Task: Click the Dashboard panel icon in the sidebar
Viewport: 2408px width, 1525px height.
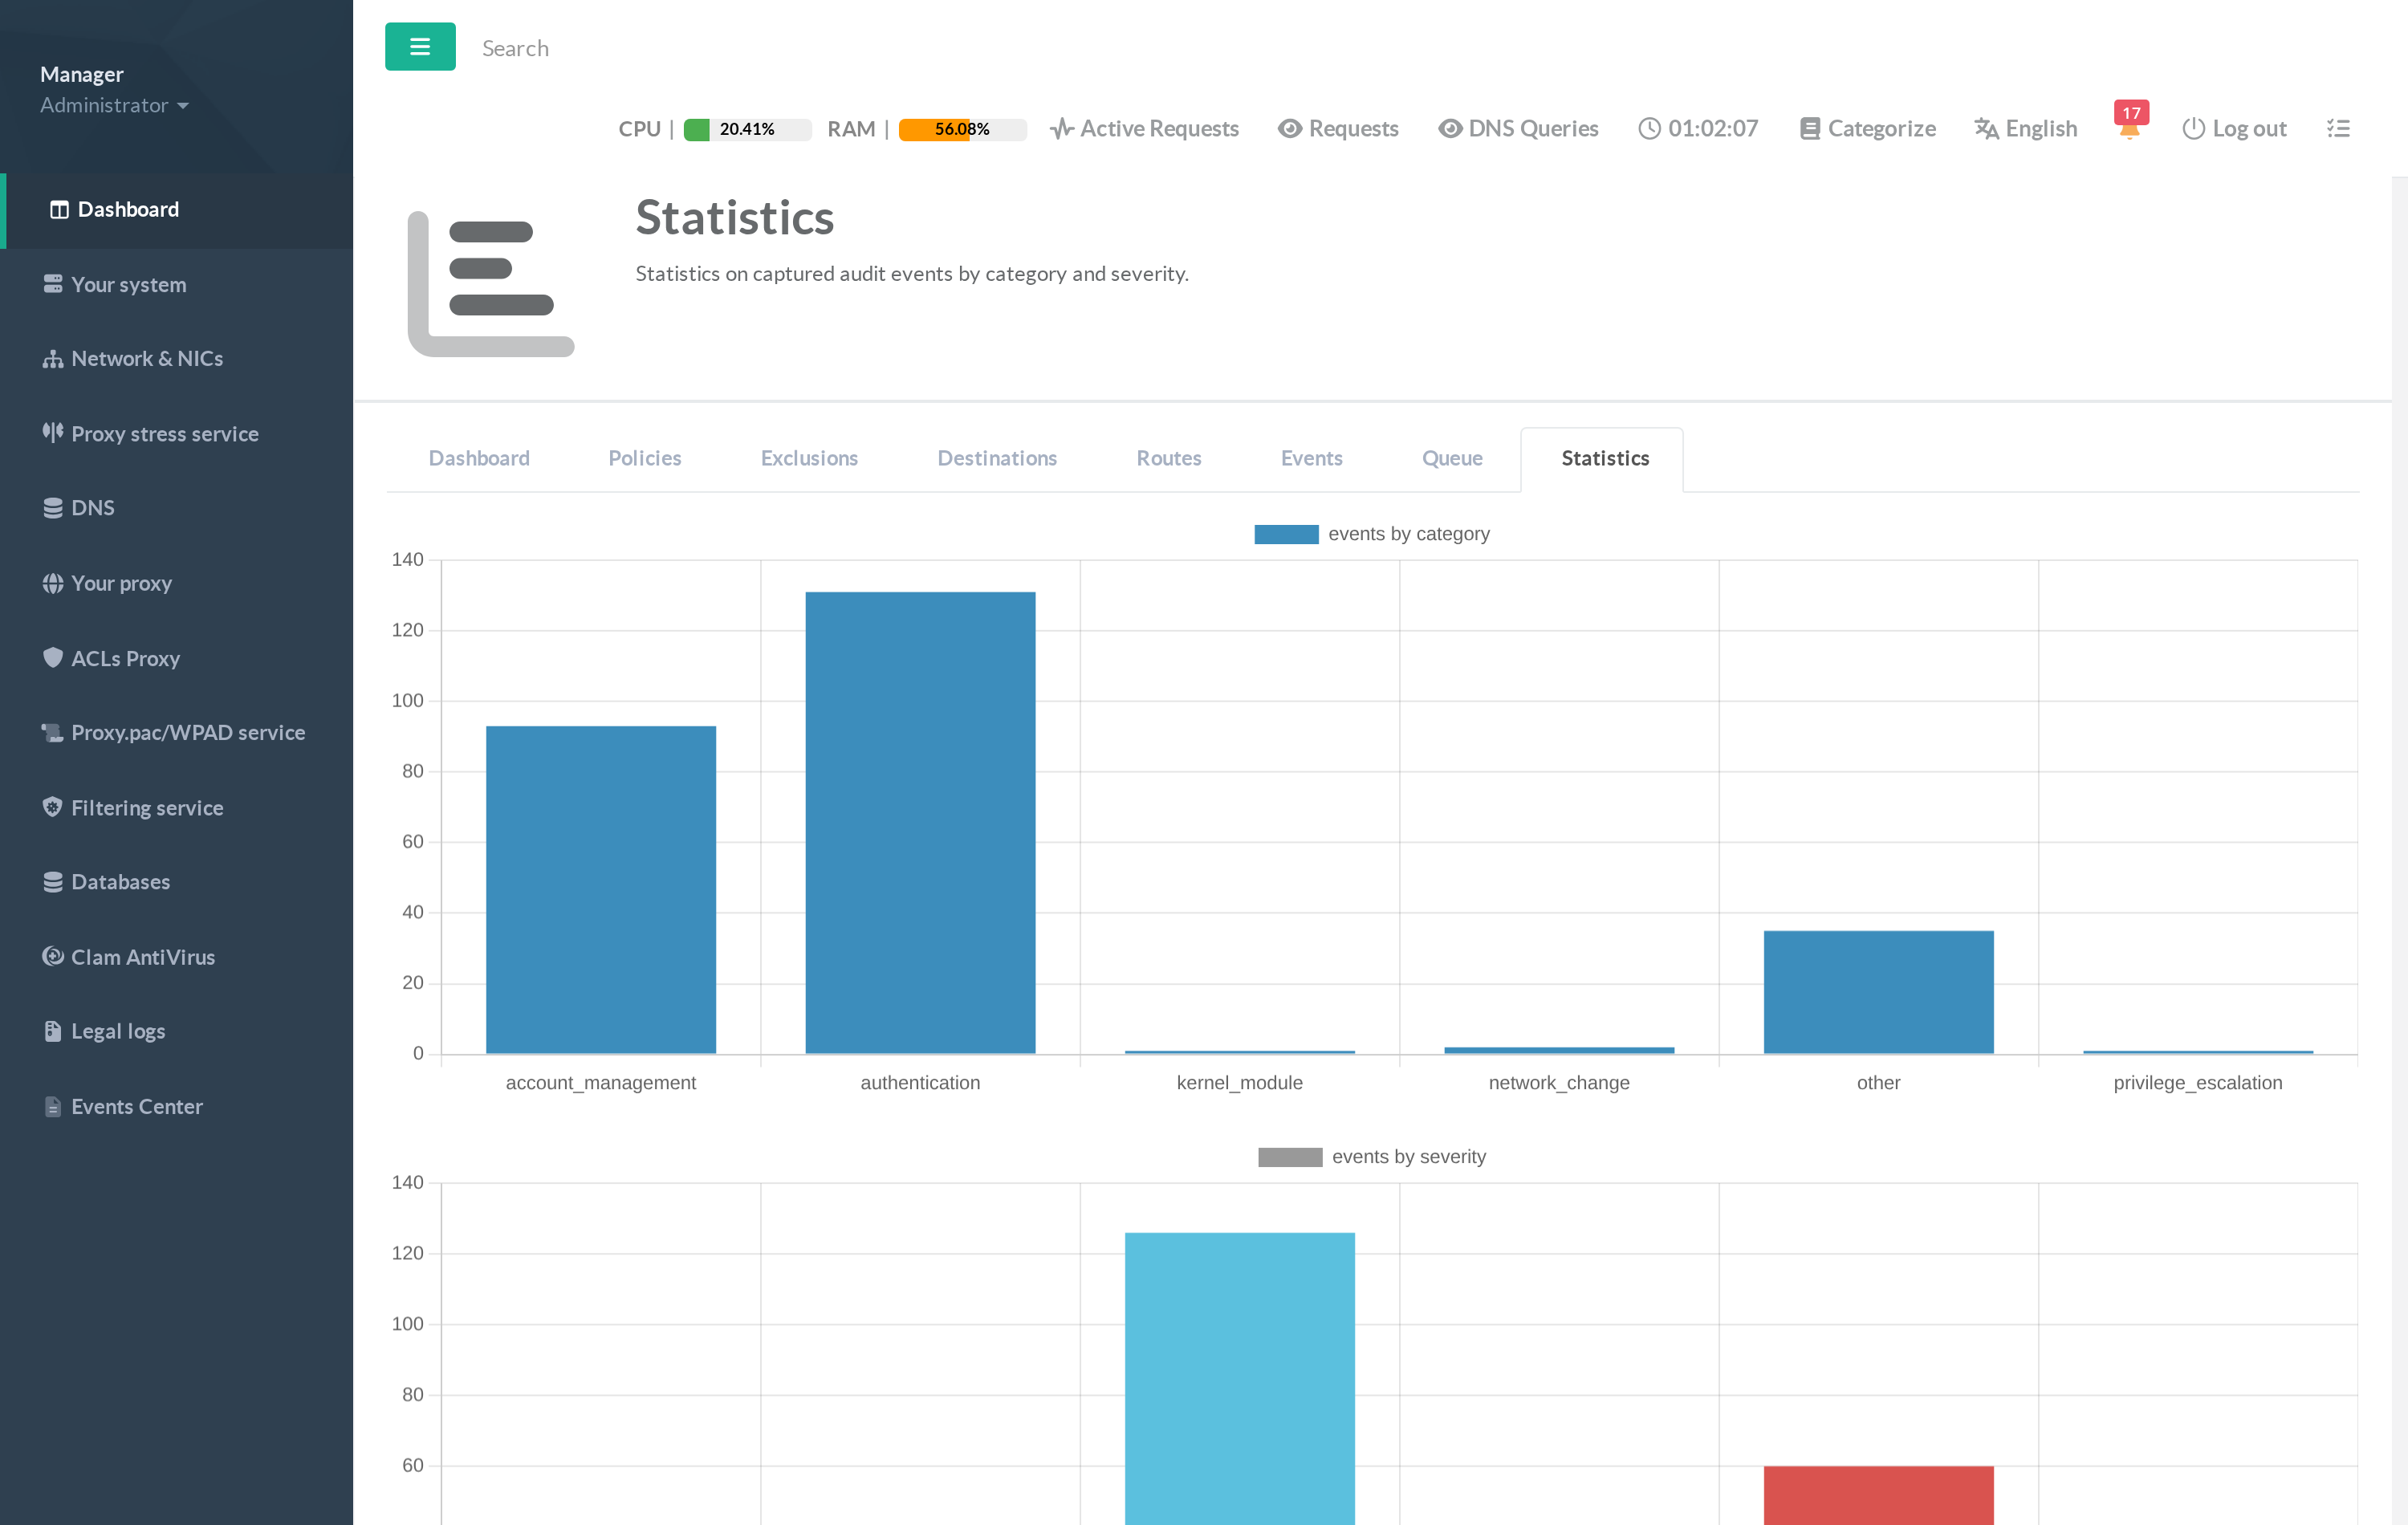Action: [59, 210]
